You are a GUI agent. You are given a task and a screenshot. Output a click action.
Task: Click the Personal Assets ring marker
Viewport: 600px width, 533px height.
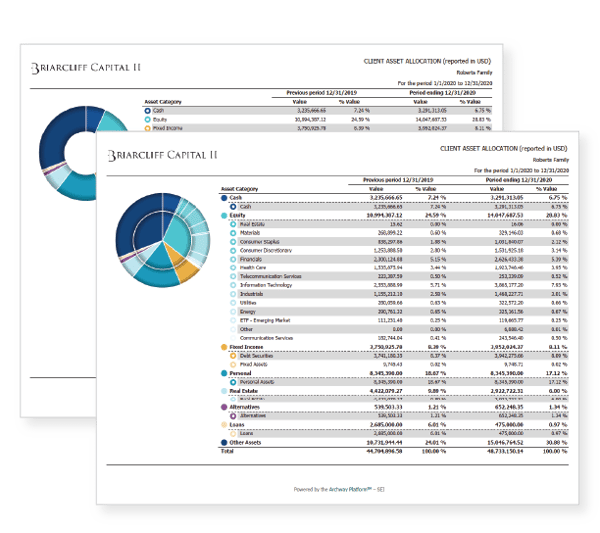point(233,382)
